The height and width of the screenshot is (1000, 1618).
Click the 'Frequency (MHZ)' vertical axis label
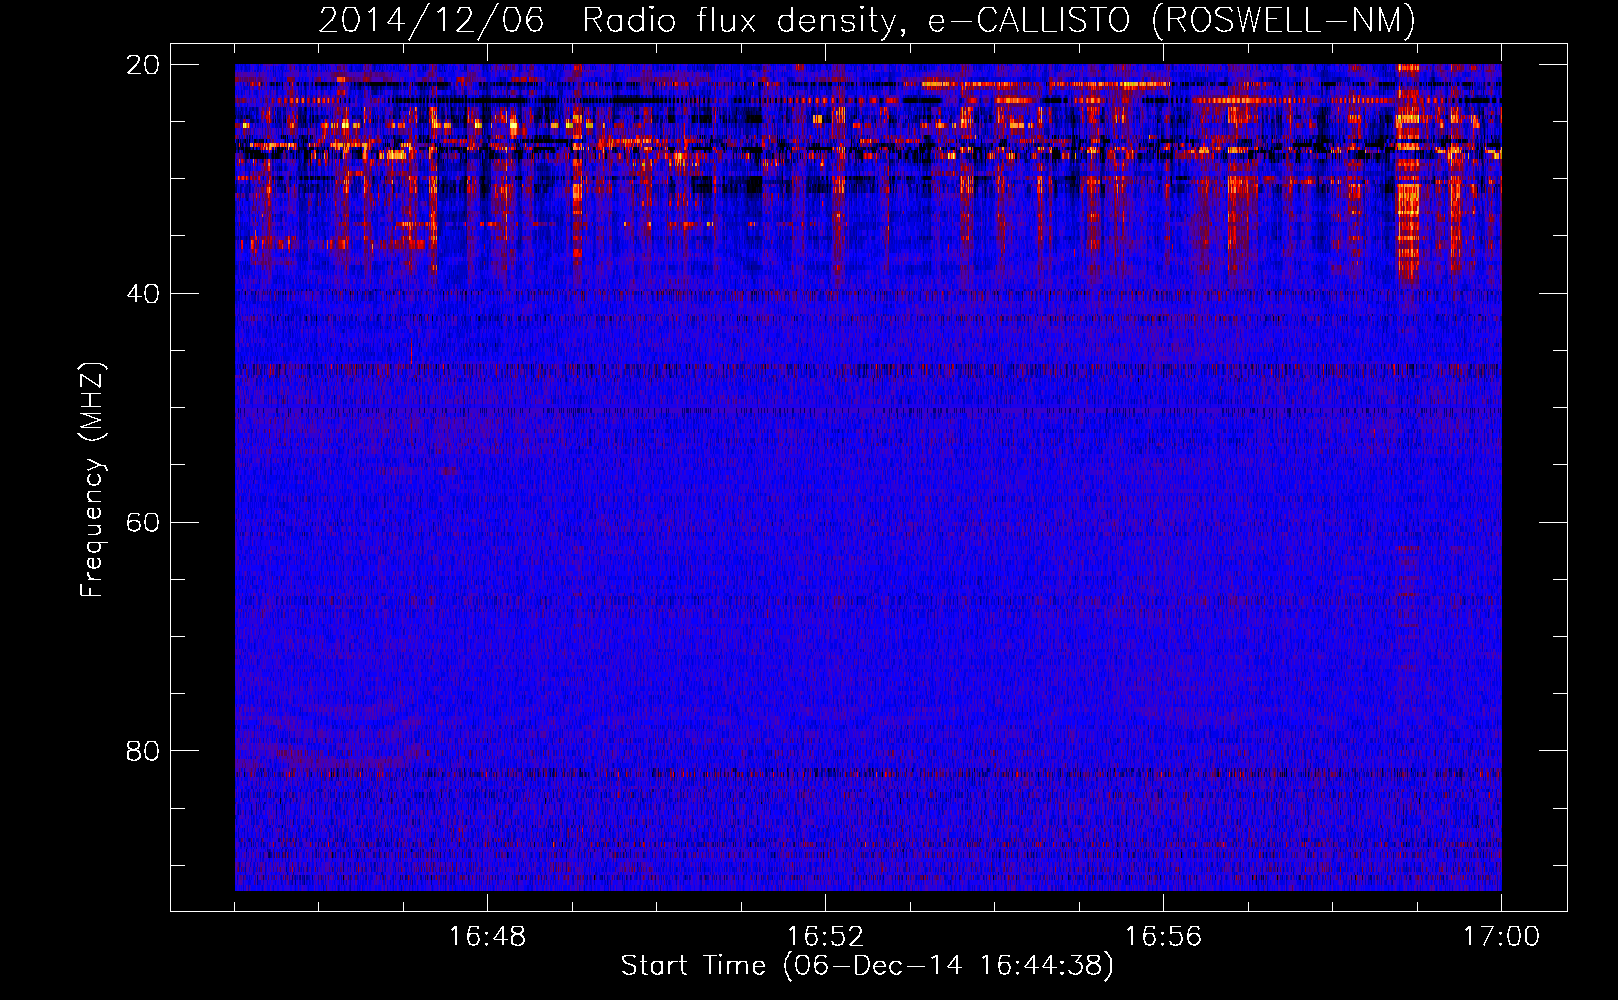click(x=92, y=480)
